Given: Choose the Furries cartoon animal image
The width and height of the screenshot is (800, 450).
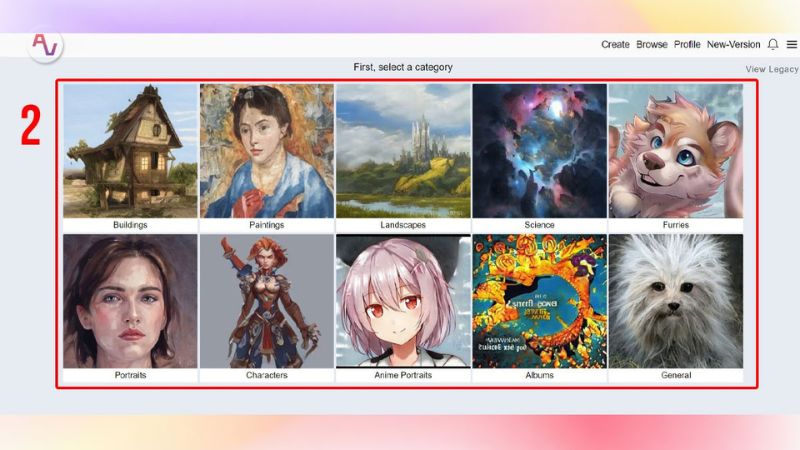Looking at the screenshot, I should click(675, 150).
